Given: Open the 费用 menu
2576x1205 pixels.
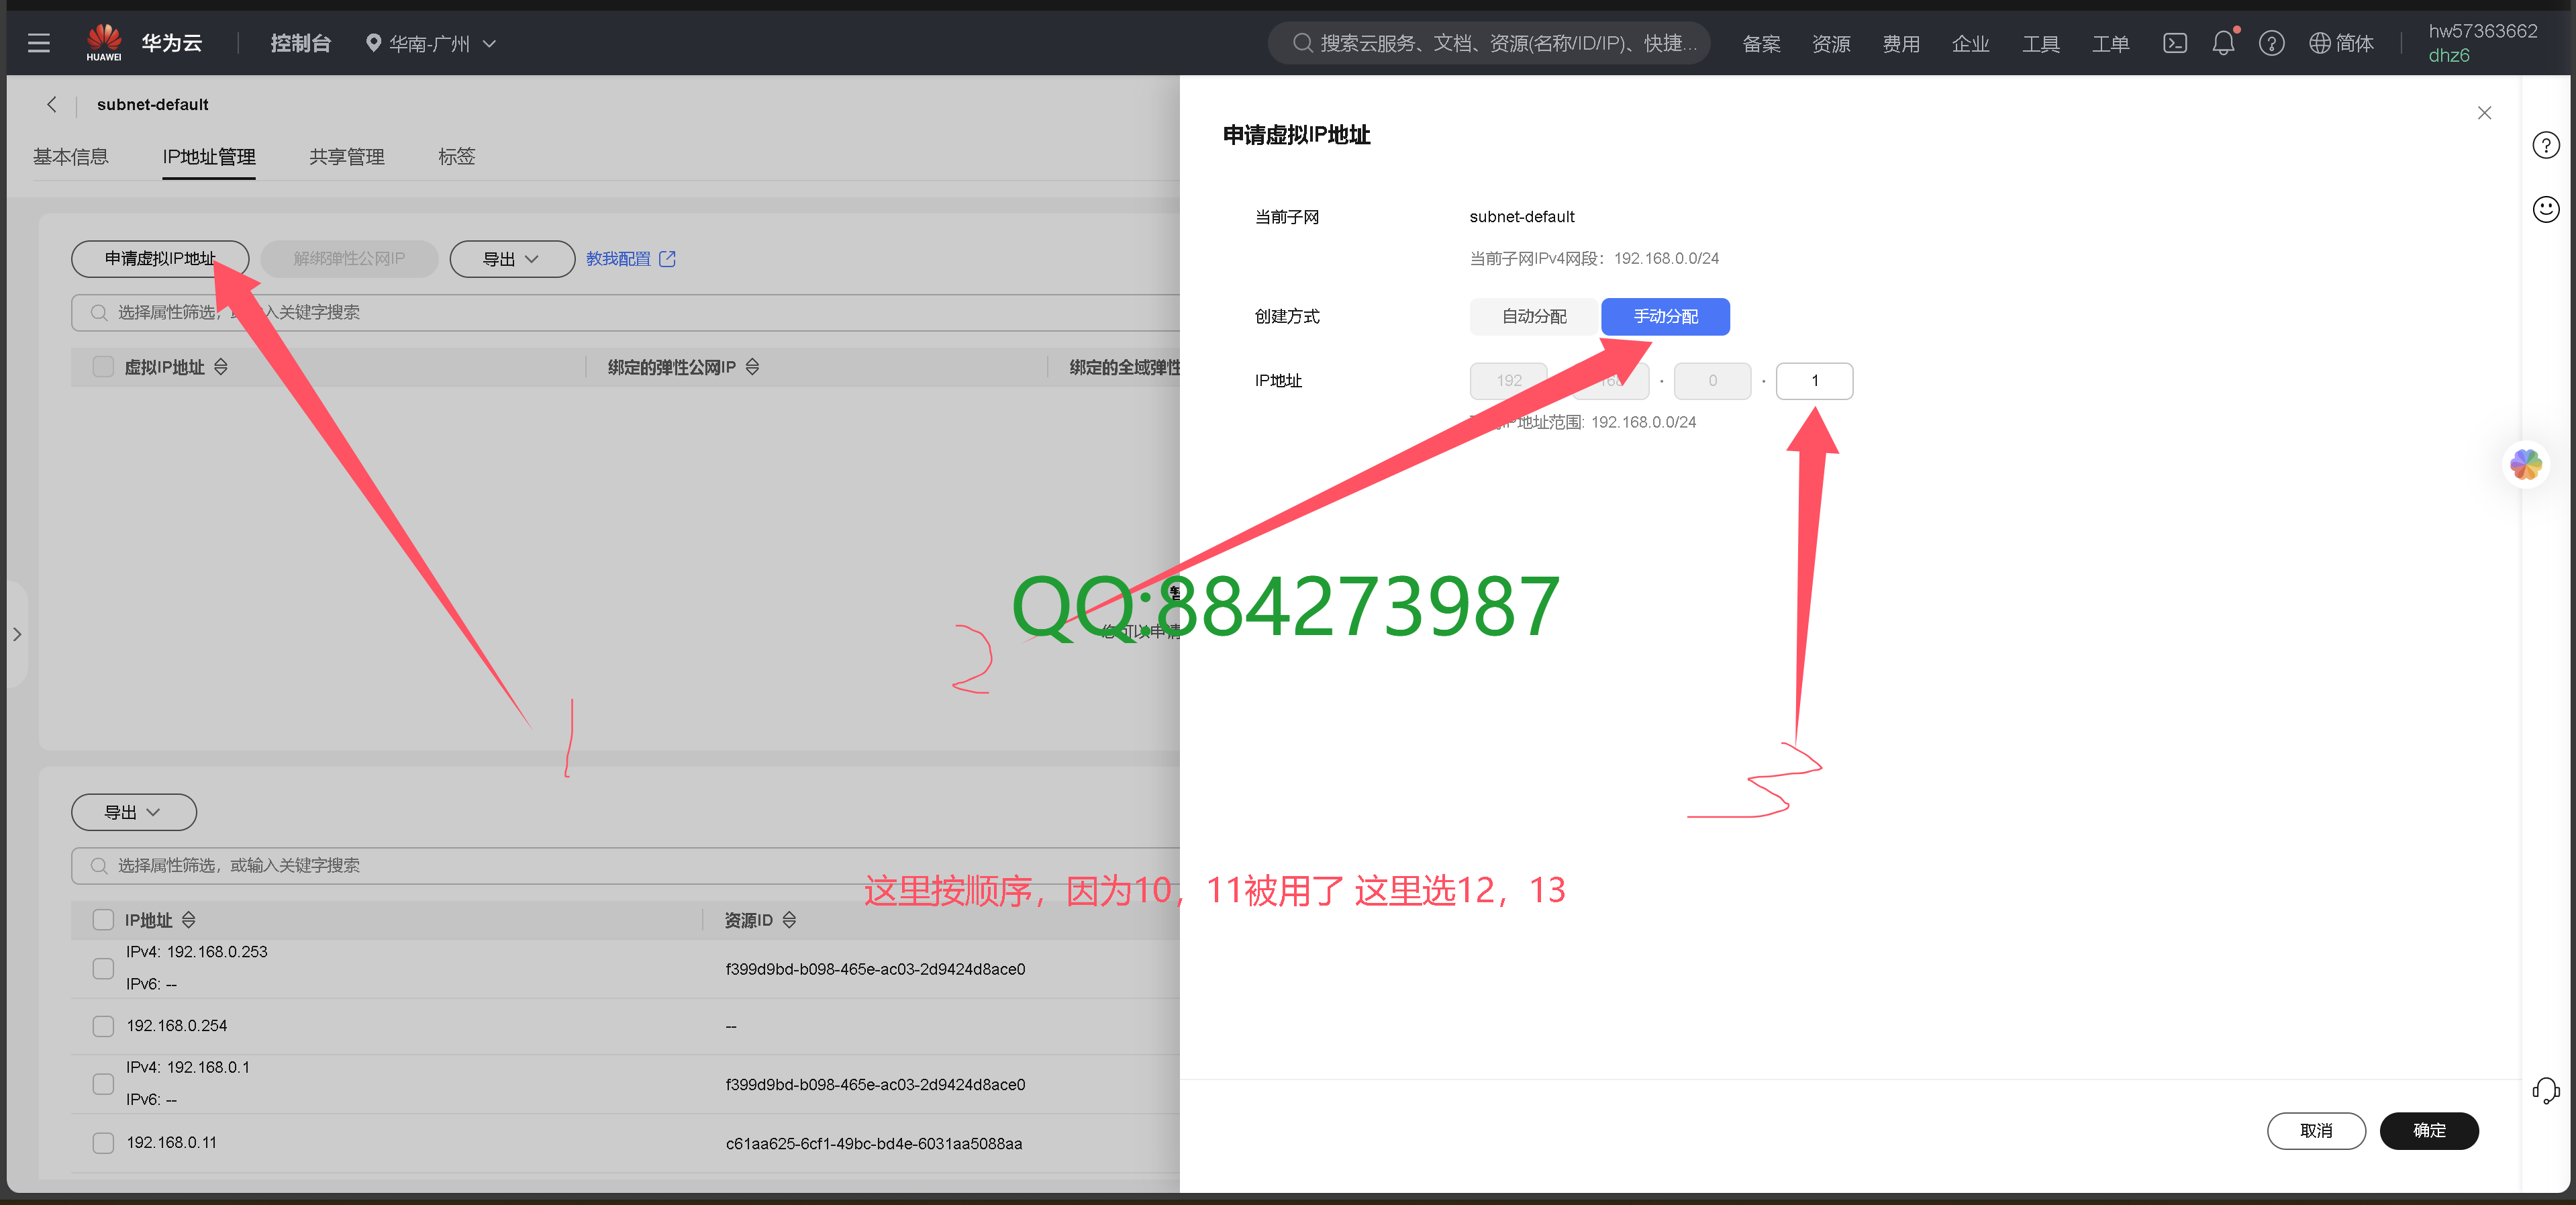Looking at the screenshot, I should (1901, 43).
